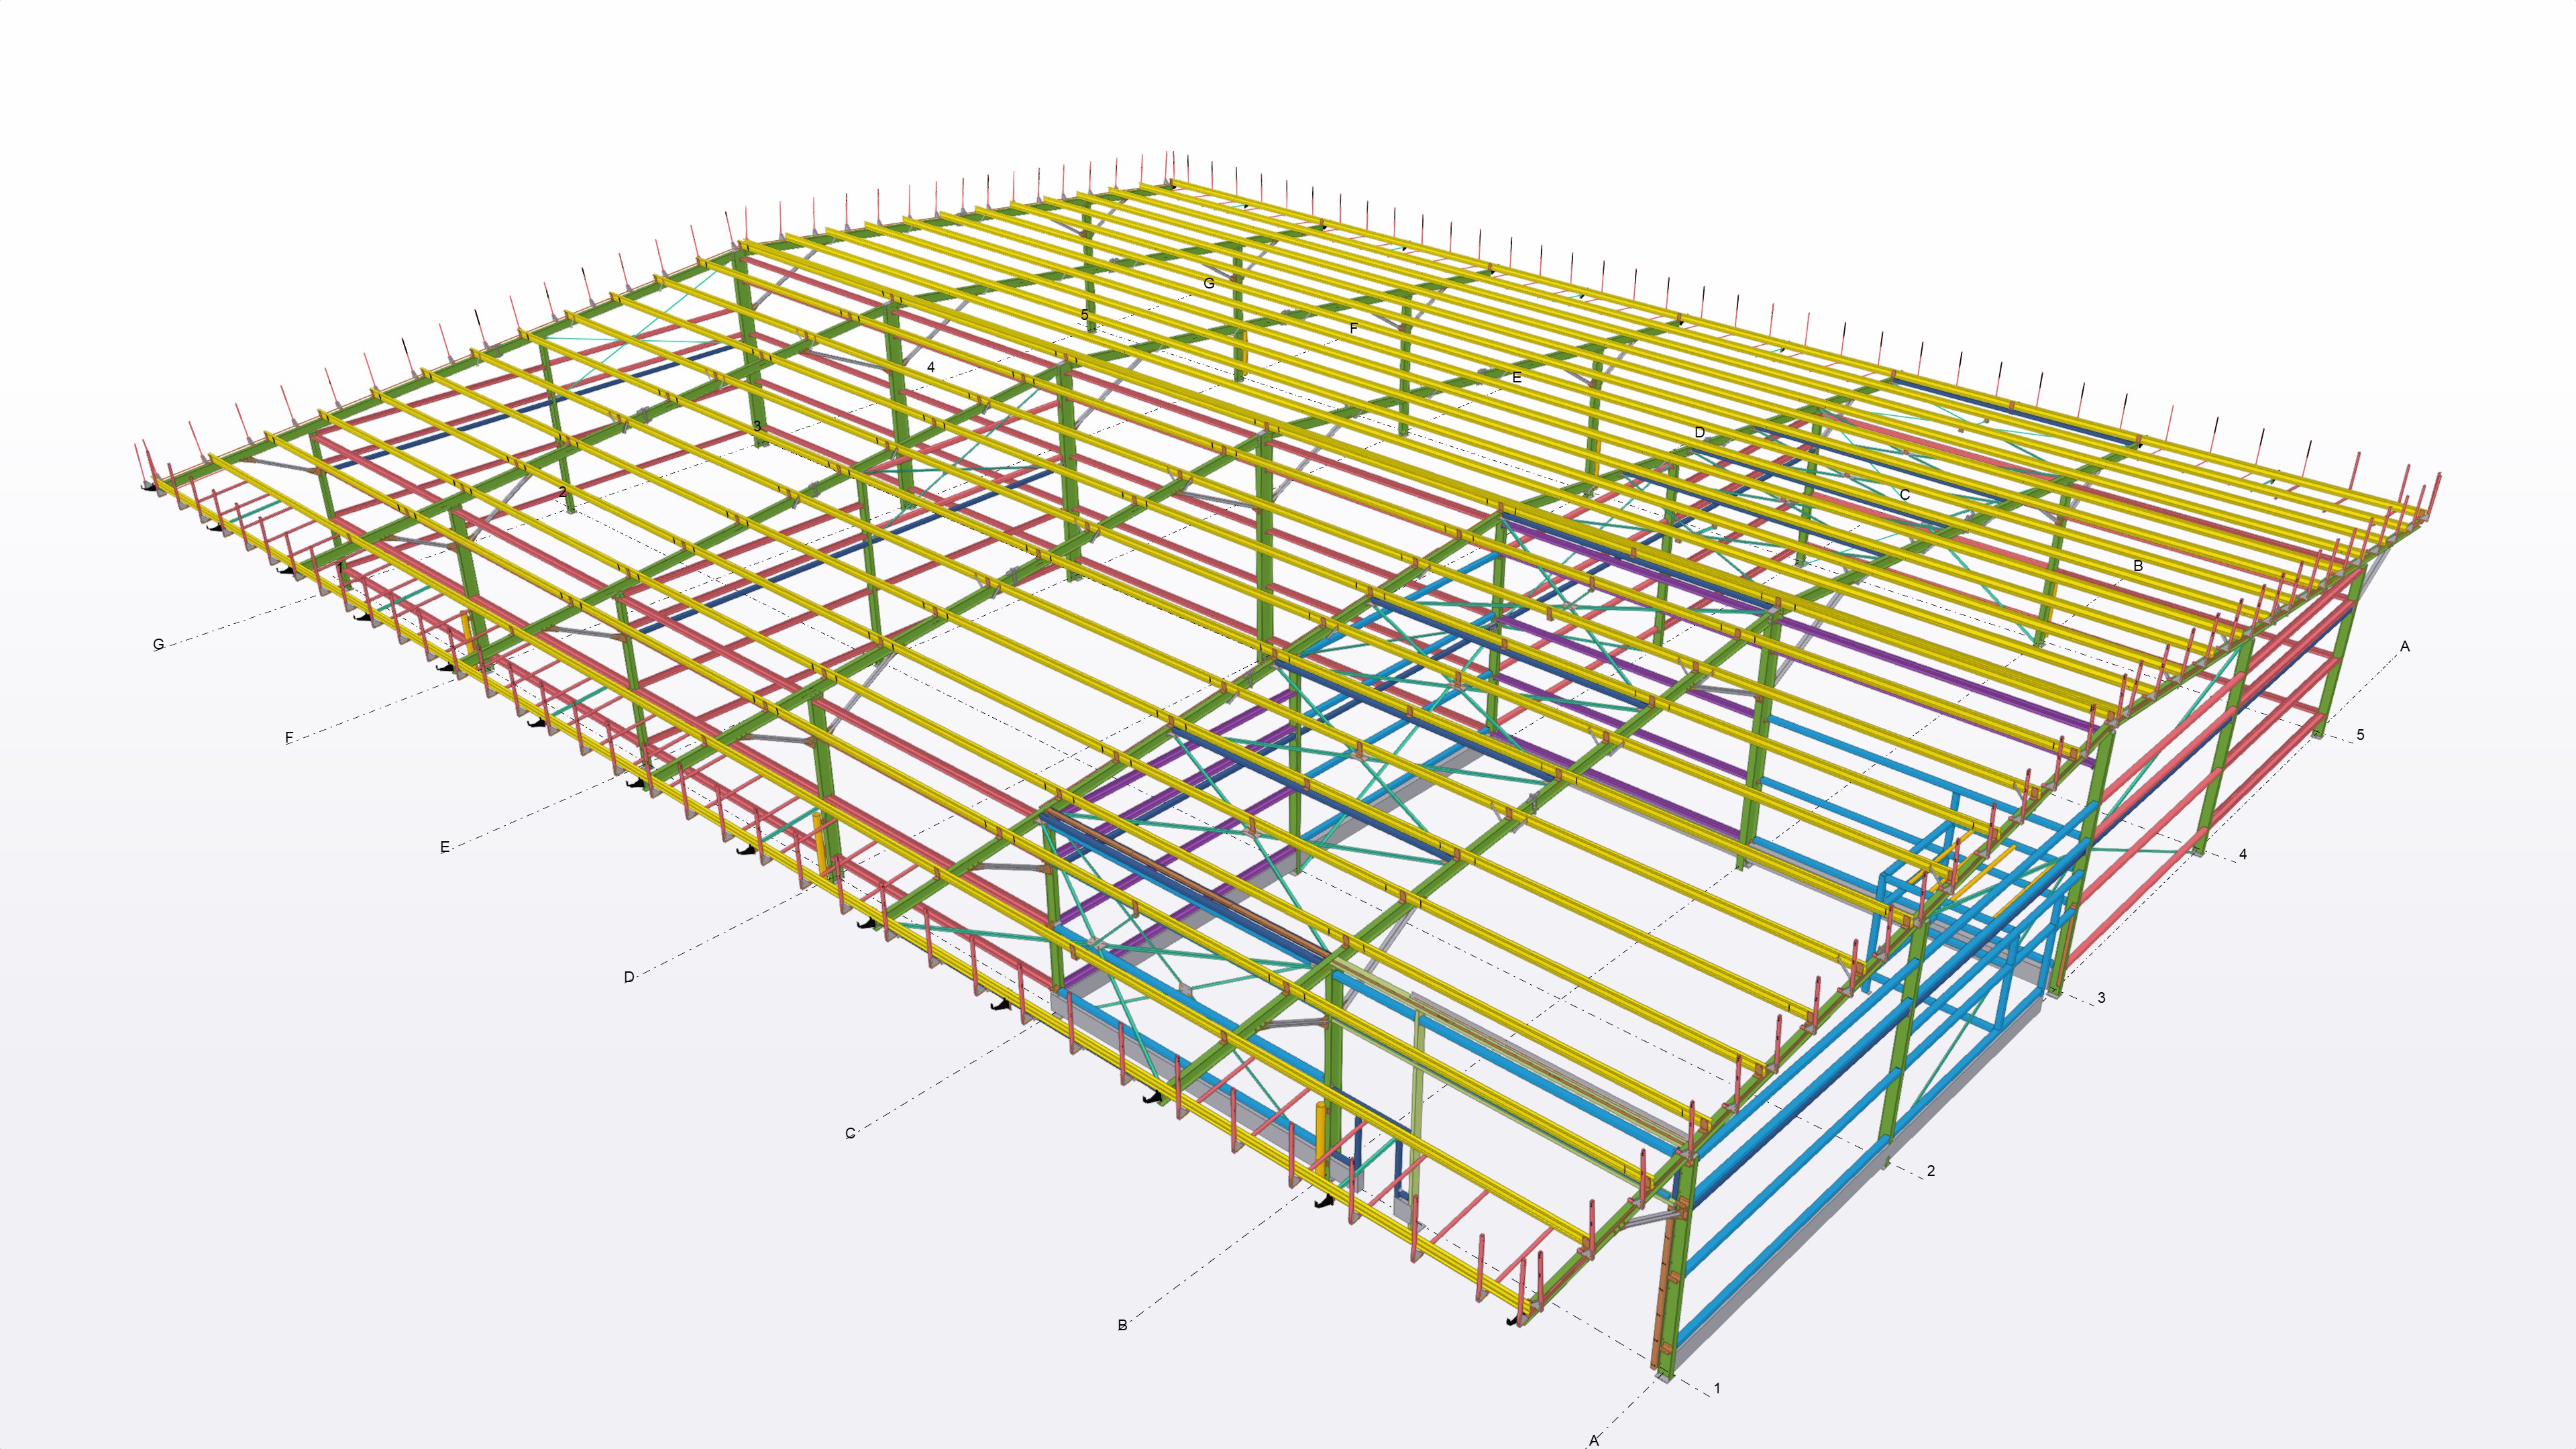Select grid label 3 at ground gridline end
This screenshot has width=2576, height=1449.
coord(2101,998)
